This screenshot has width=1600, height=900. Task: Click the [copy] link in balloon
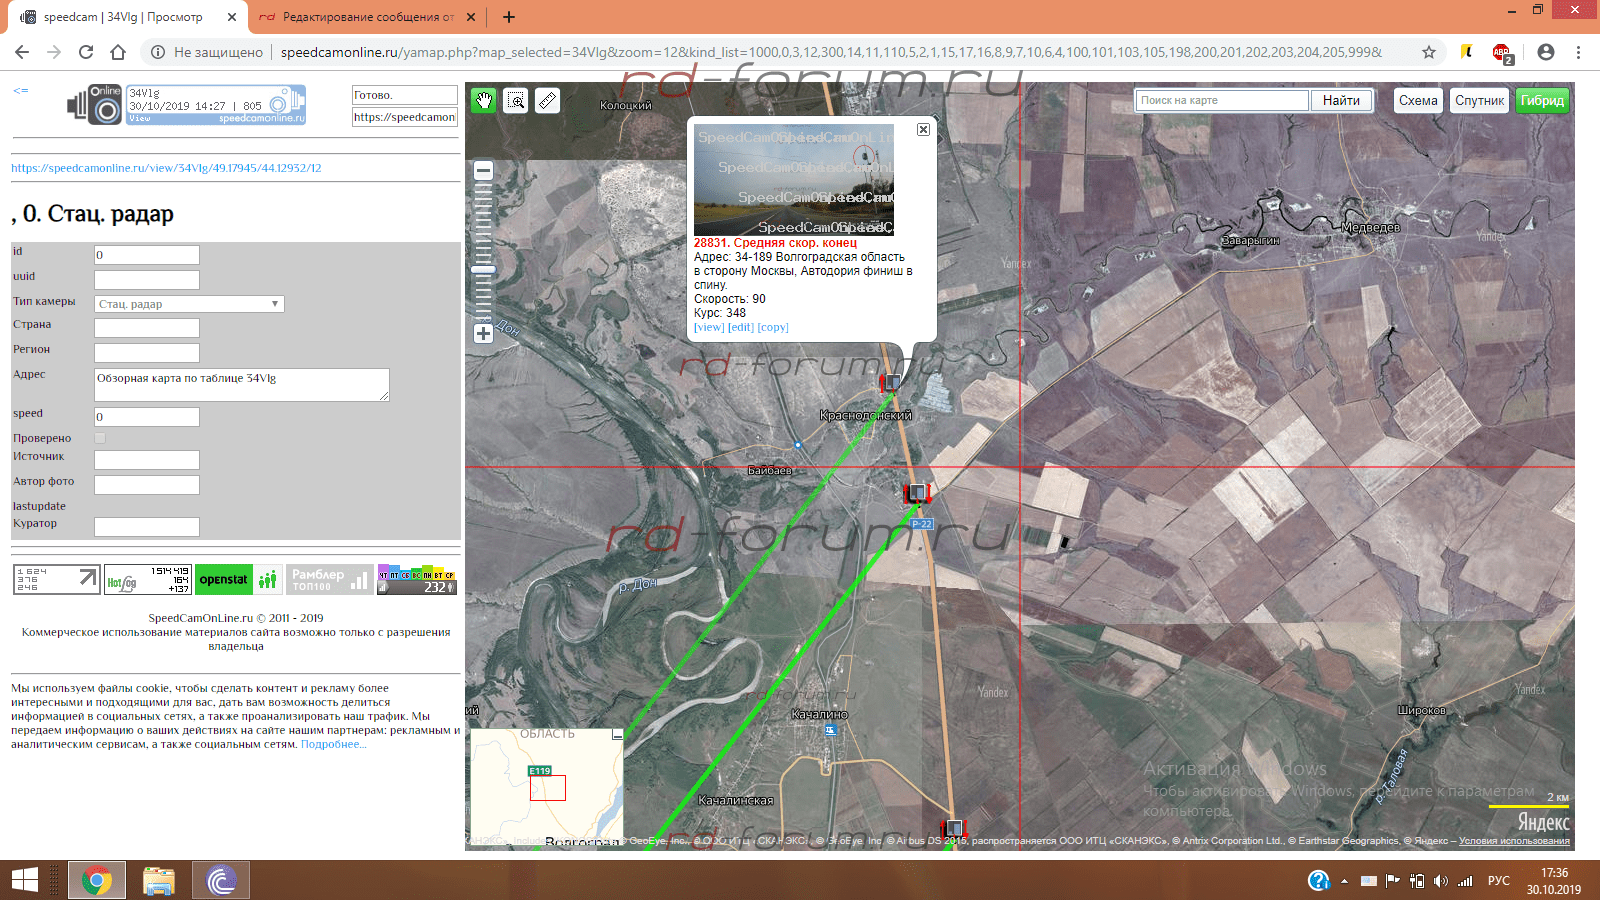pyautogui.click(x=773, y=327)
